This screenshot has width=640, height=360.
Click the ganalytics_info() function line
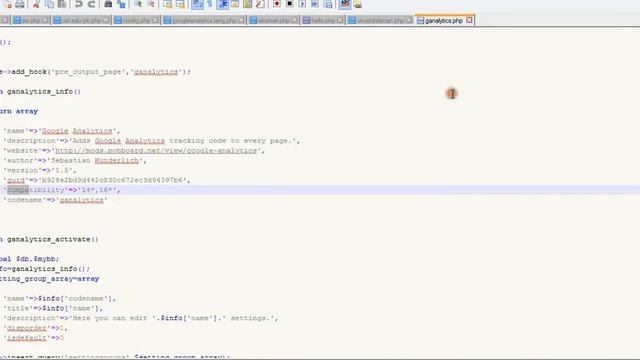click(x=41, y=91)
